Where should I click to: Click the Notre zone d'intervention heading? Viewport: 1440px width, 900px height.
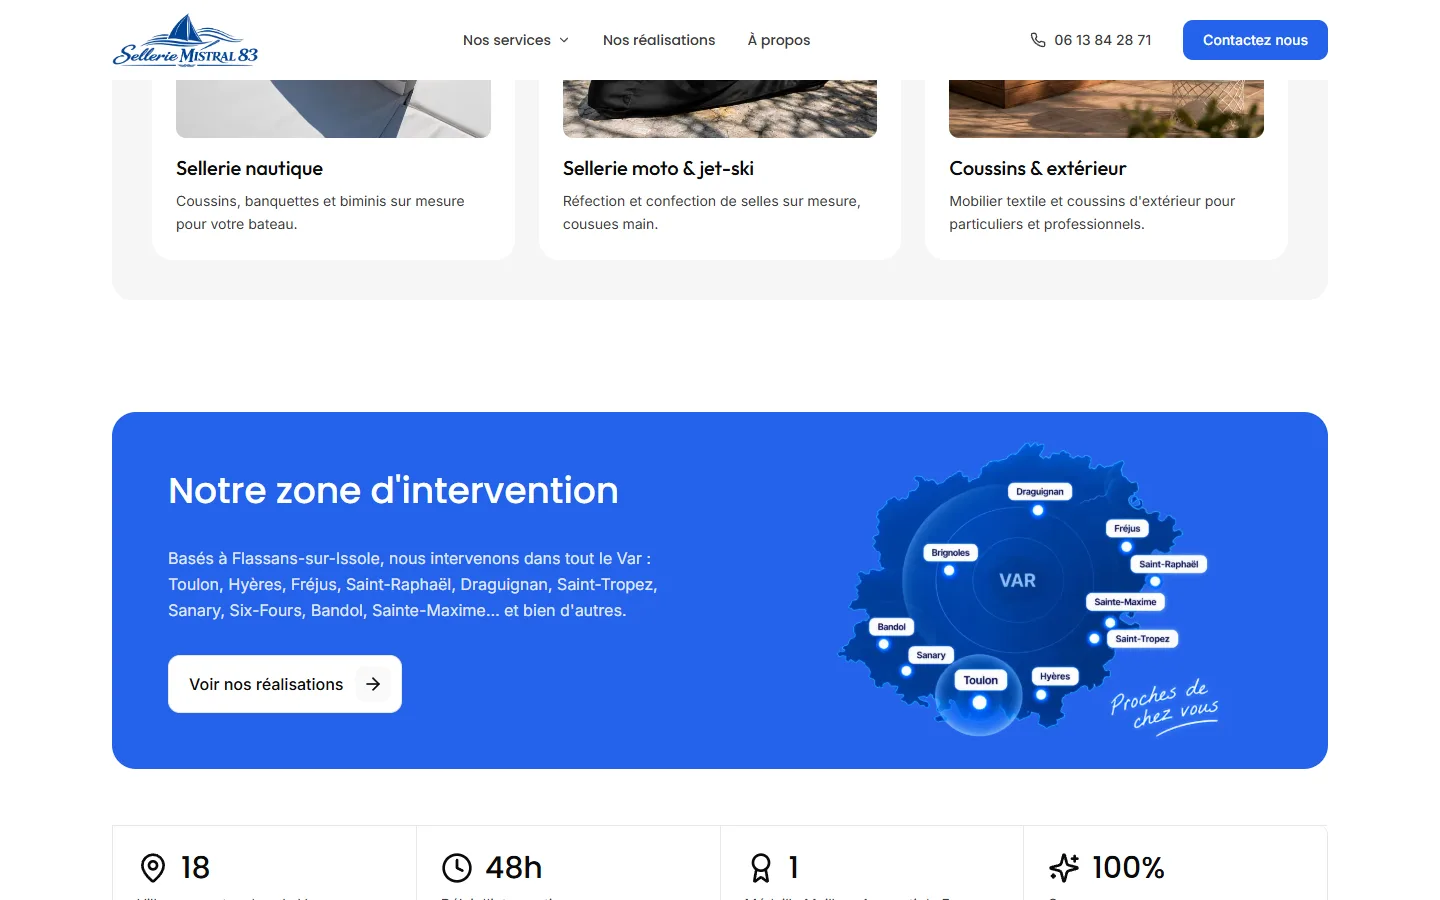pos(393,490)
